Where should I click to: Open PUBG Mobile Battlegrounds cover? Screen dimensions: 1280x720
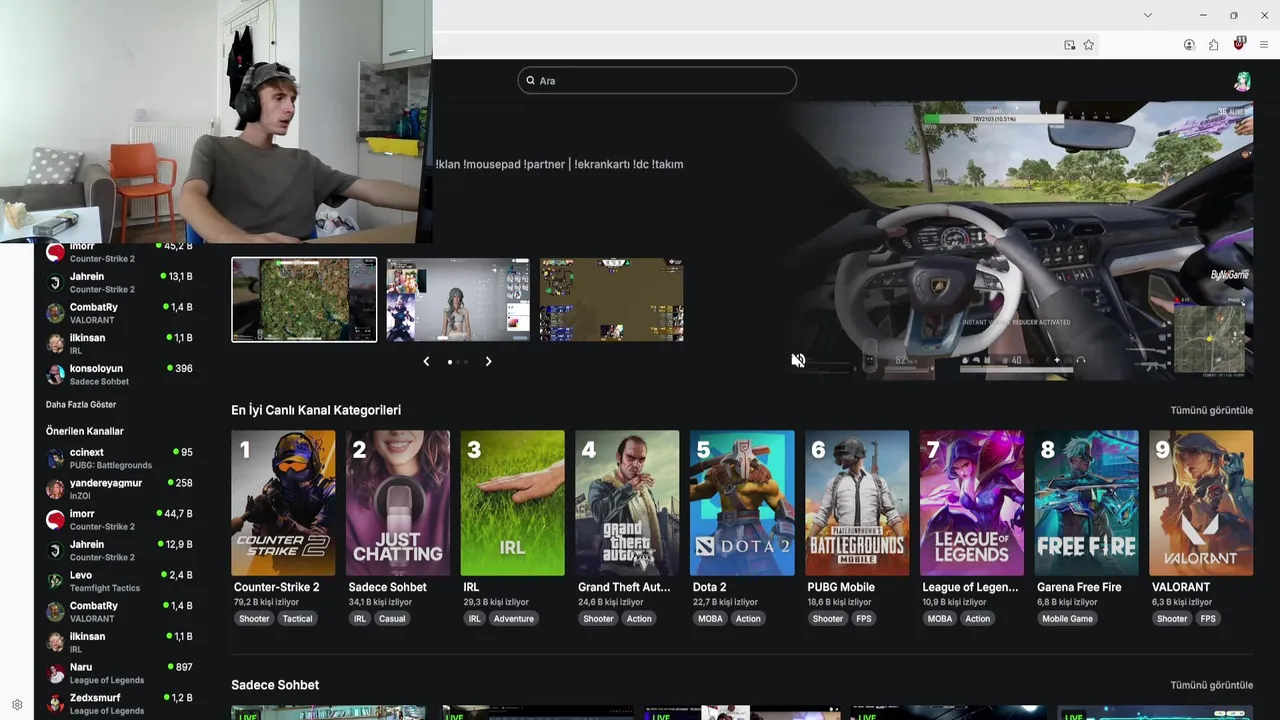point(857,503)
